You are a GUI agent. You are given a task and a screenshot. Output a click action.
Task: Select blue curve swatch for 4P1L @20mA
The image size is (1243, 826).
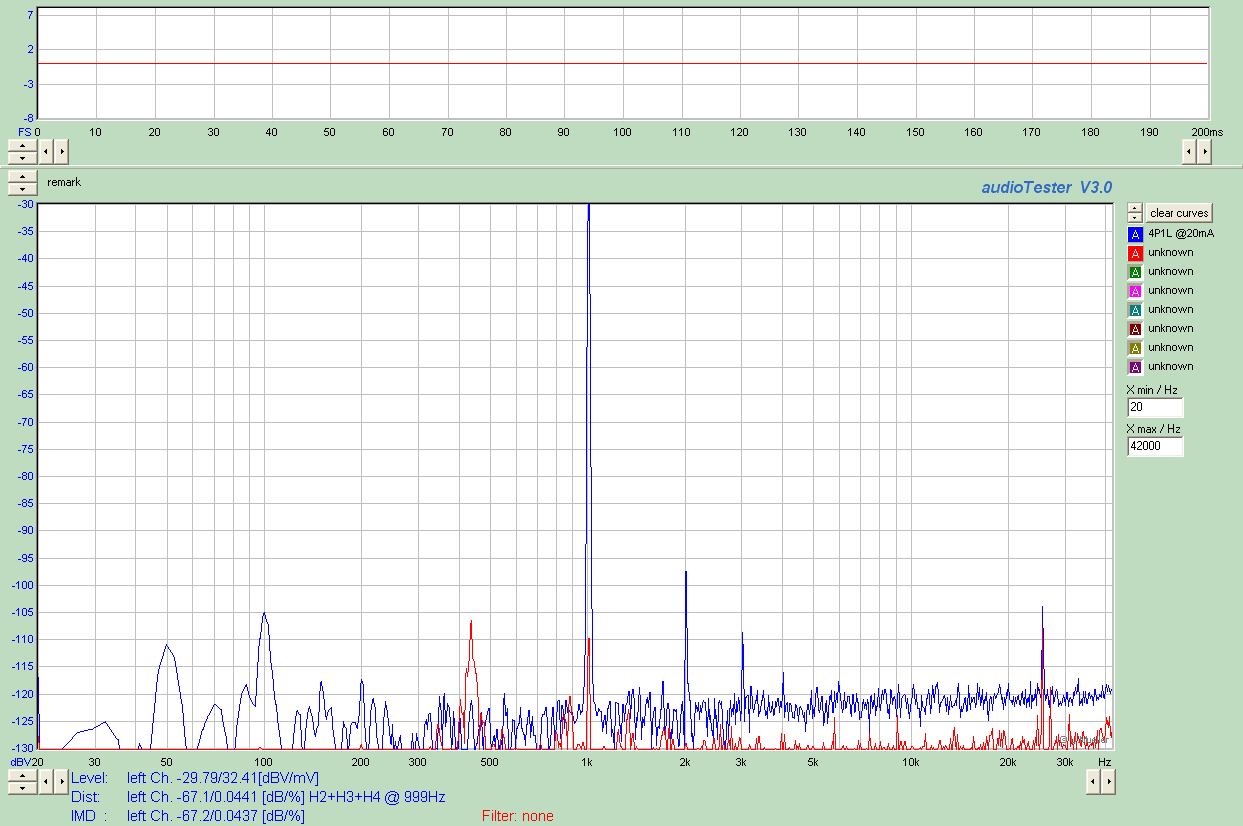tap(1135, 234)
